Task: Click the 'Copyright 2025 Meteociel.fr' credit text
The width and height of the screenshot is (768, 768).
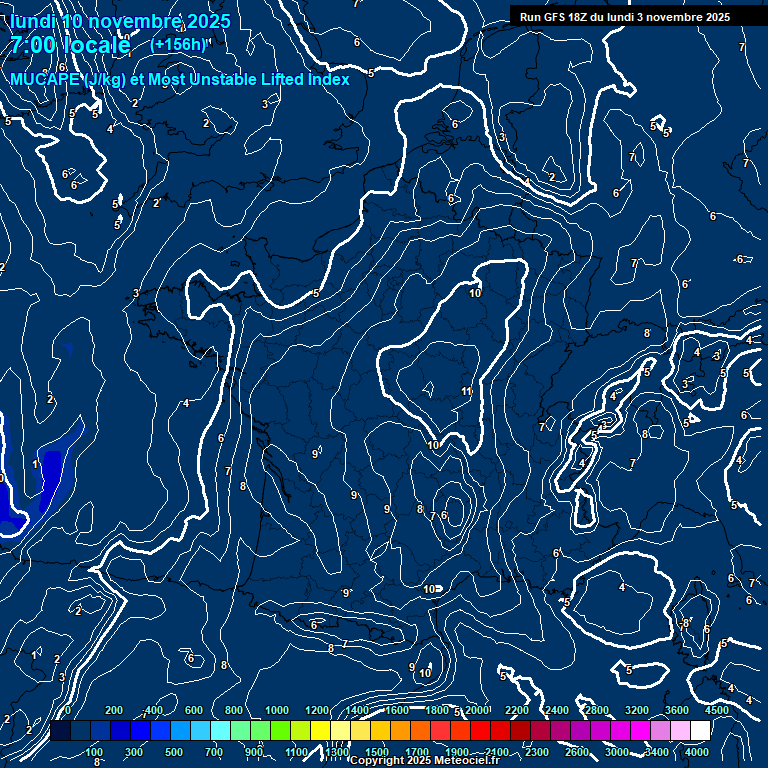Action: [x=425, y=760]
